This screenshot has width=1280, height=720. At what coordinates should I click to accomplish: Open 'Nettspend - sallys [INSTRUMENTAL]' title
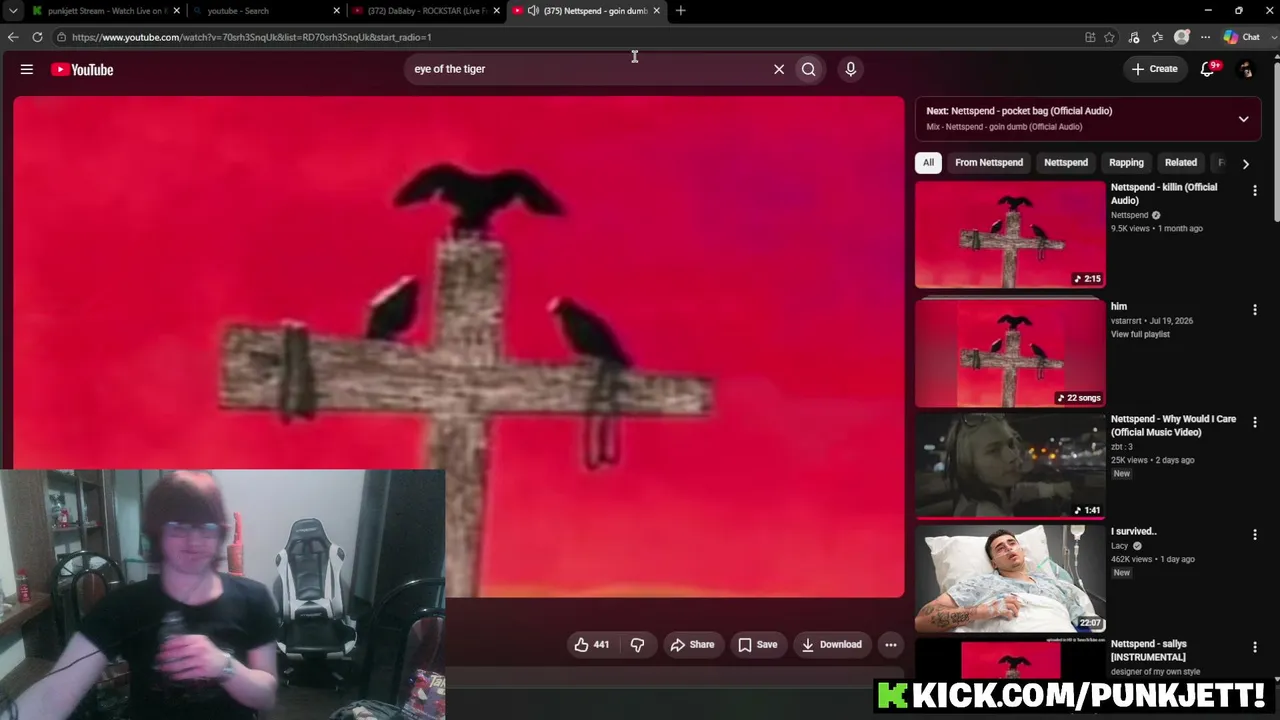coord(1149,650)
